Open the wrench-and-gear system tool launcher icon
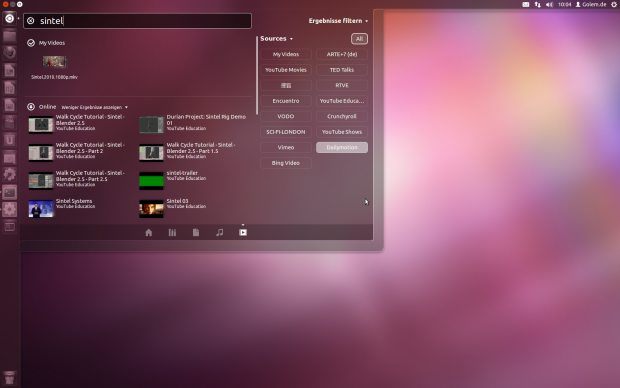This screenshot has width=620, height=388. [x=9, y=174]
